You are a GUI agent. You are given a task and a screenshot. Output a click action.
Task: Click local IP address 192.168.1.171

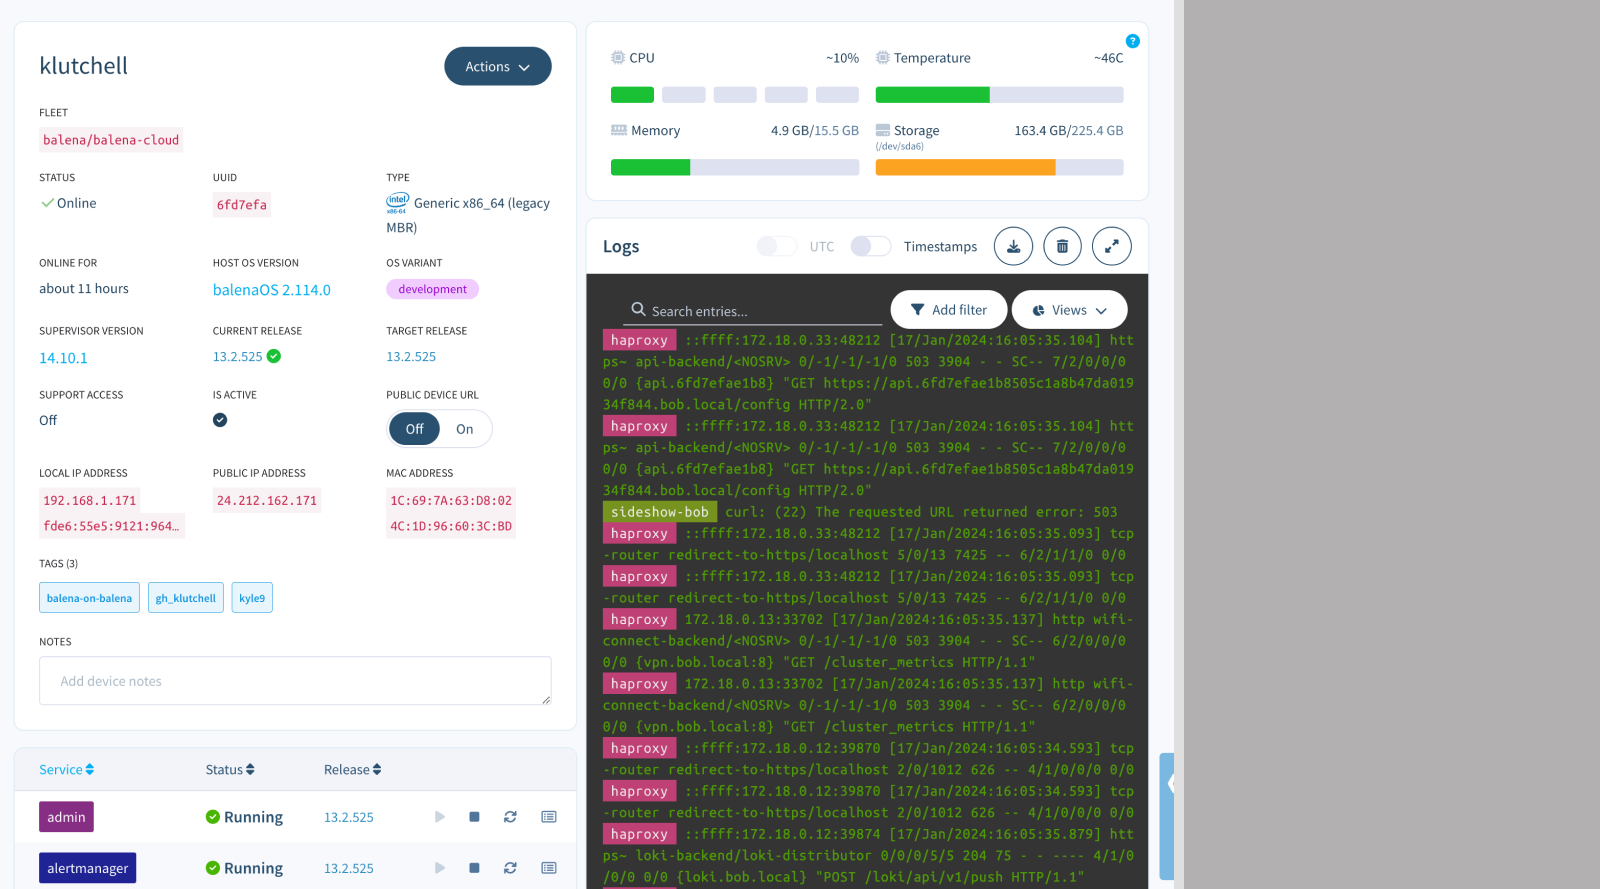point(89,500)
